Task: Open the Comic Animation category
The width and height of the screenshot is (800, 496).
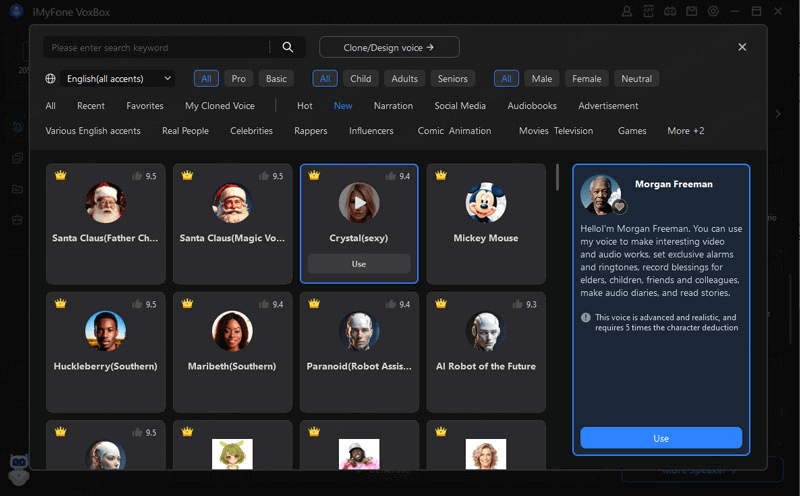Action: pos(455,131)
